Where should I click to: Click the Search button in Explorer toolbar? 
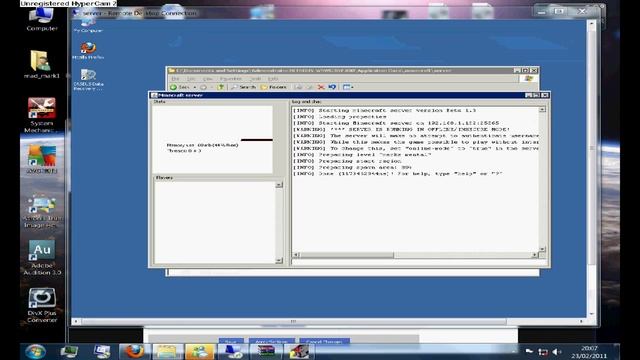coord(243,87)
